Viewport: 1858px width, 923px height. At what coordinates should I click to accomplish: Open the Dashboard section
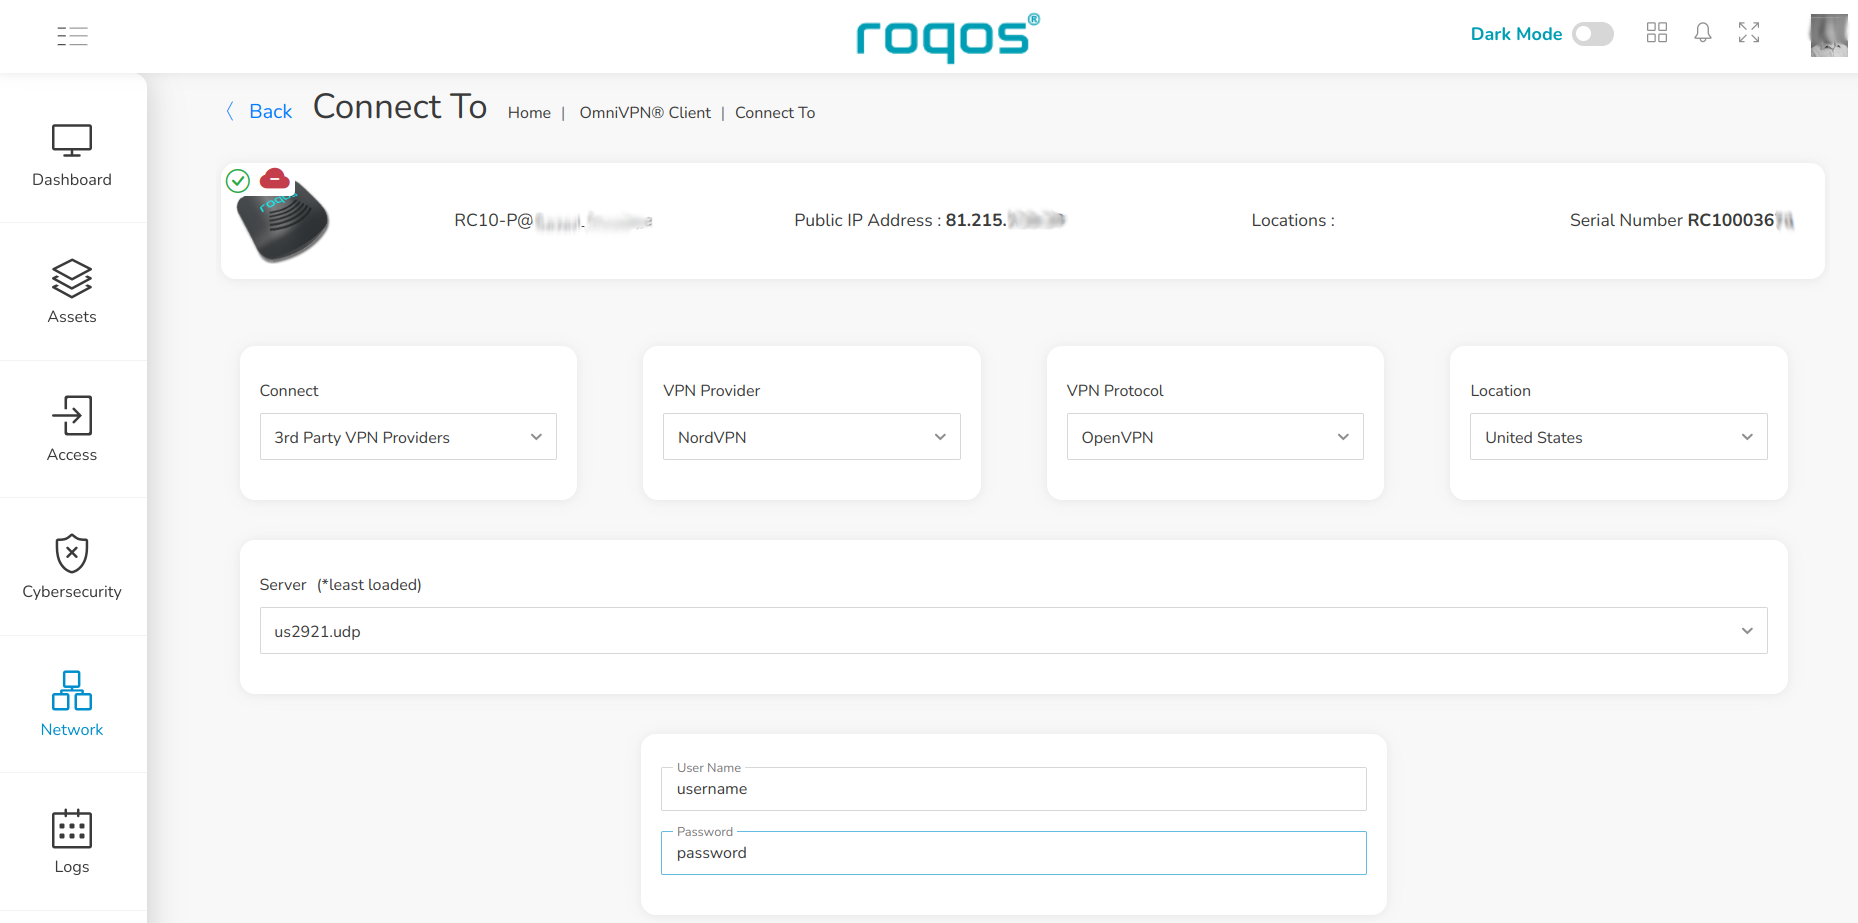pyautogui.click(x=72, y=155)
